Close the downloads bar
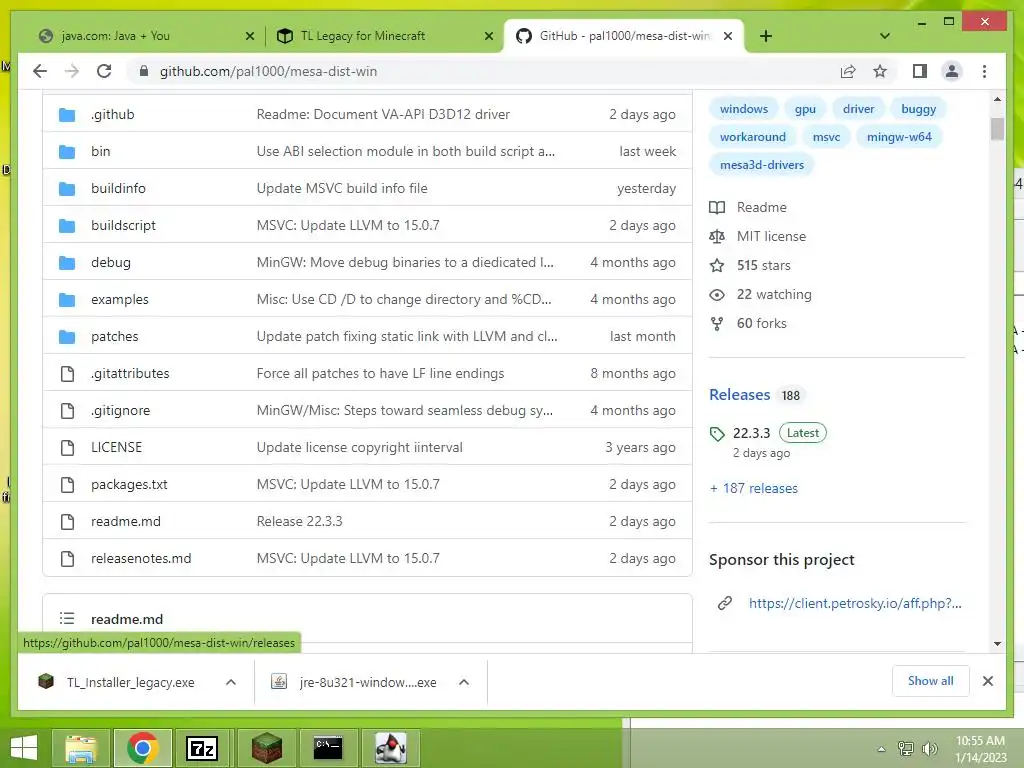This screenshot has width=1024, height=768. pyautogui.click(x=987, y=681)
